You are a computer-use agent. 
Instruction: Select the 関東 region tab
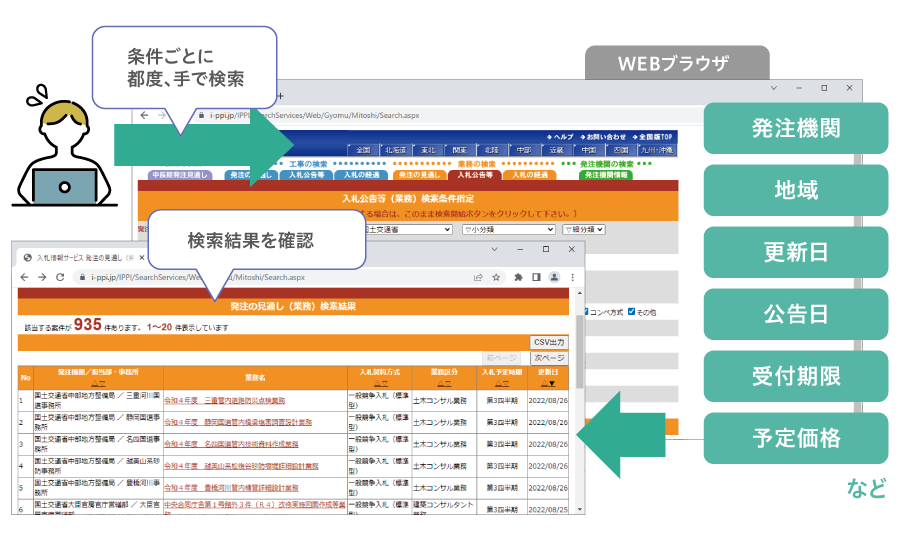pyautogui.click(x=460, y=150)
